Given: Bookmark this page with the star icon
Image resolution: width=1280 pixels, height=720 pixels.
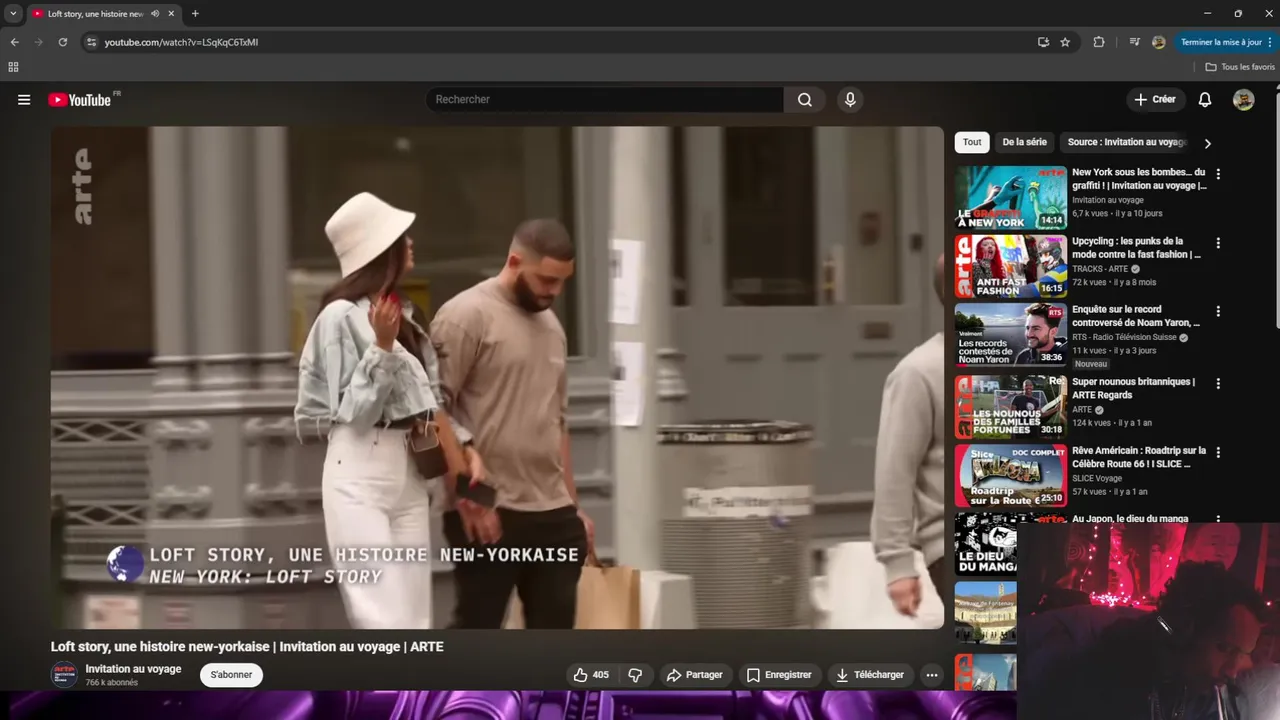Looking at the screenshot, I should tap(1065, 42).
